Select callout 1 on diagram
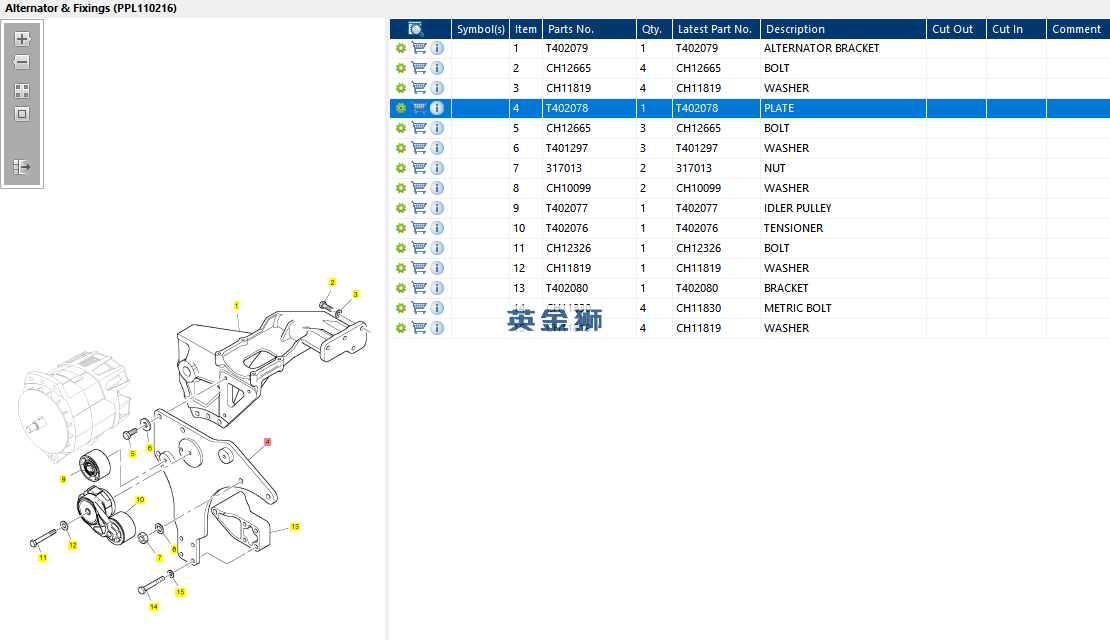 coord(236,306)
